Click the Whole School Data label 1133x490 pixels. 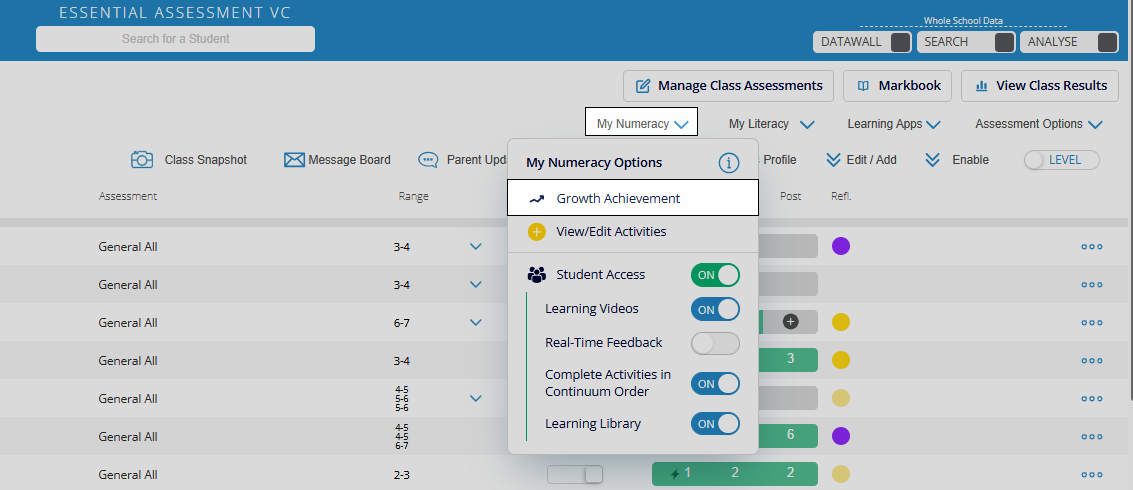coord(963,21)
